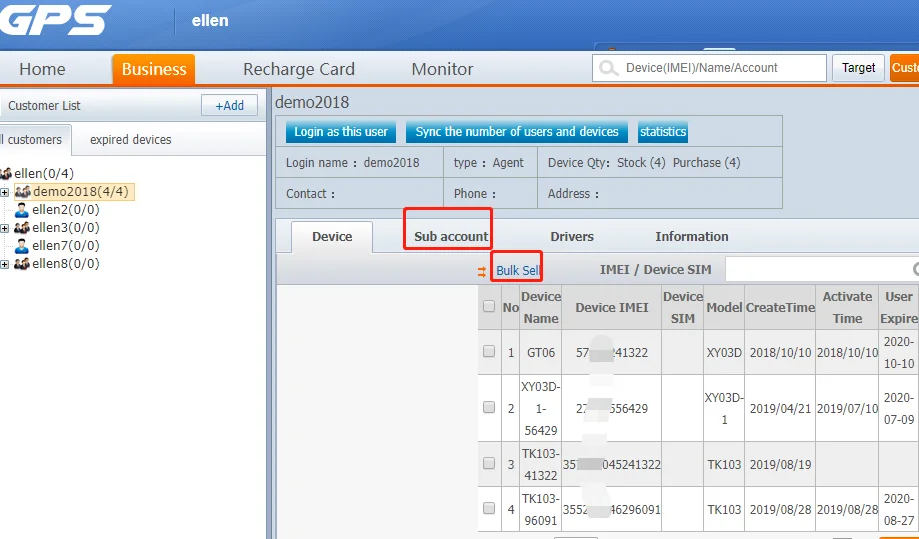Select the checkbox for TK103-96091 device
Image resolution: width=919 pixels, height=539 pixels.
pyautogui.click(x=489, y=508)
